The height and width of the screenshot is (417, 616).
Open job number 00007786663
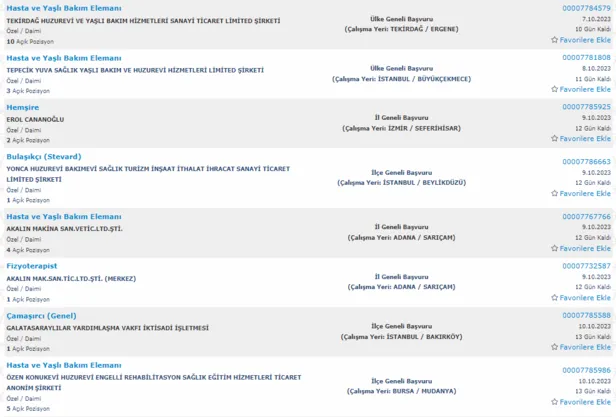pyautogui.click(x=585, y=160)
